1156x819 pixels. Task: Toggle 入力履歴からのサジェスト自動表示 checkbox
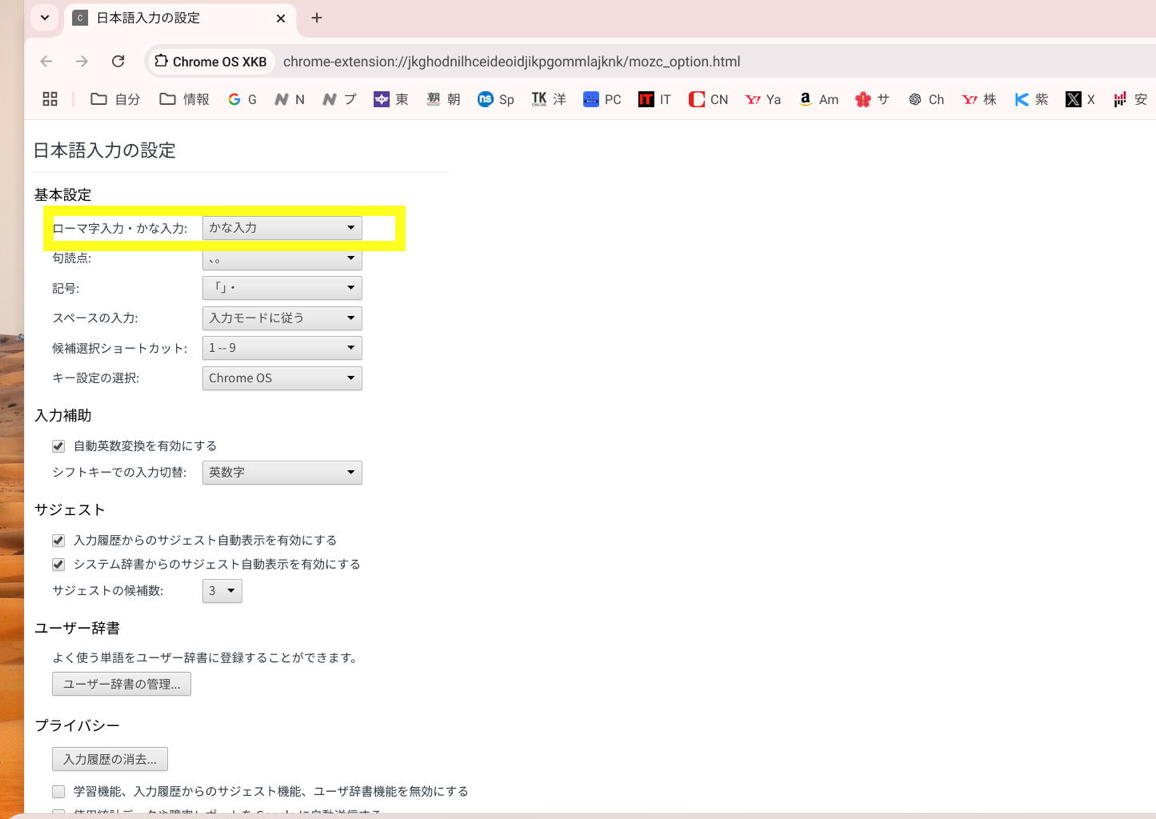58,540
